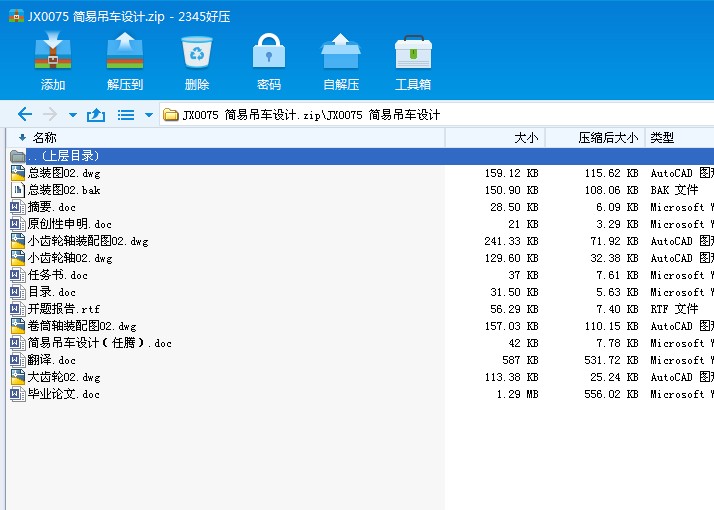
Task: Click the icon of 简易吊车设计(任腾).doc
Action: (x=17, y=343)
